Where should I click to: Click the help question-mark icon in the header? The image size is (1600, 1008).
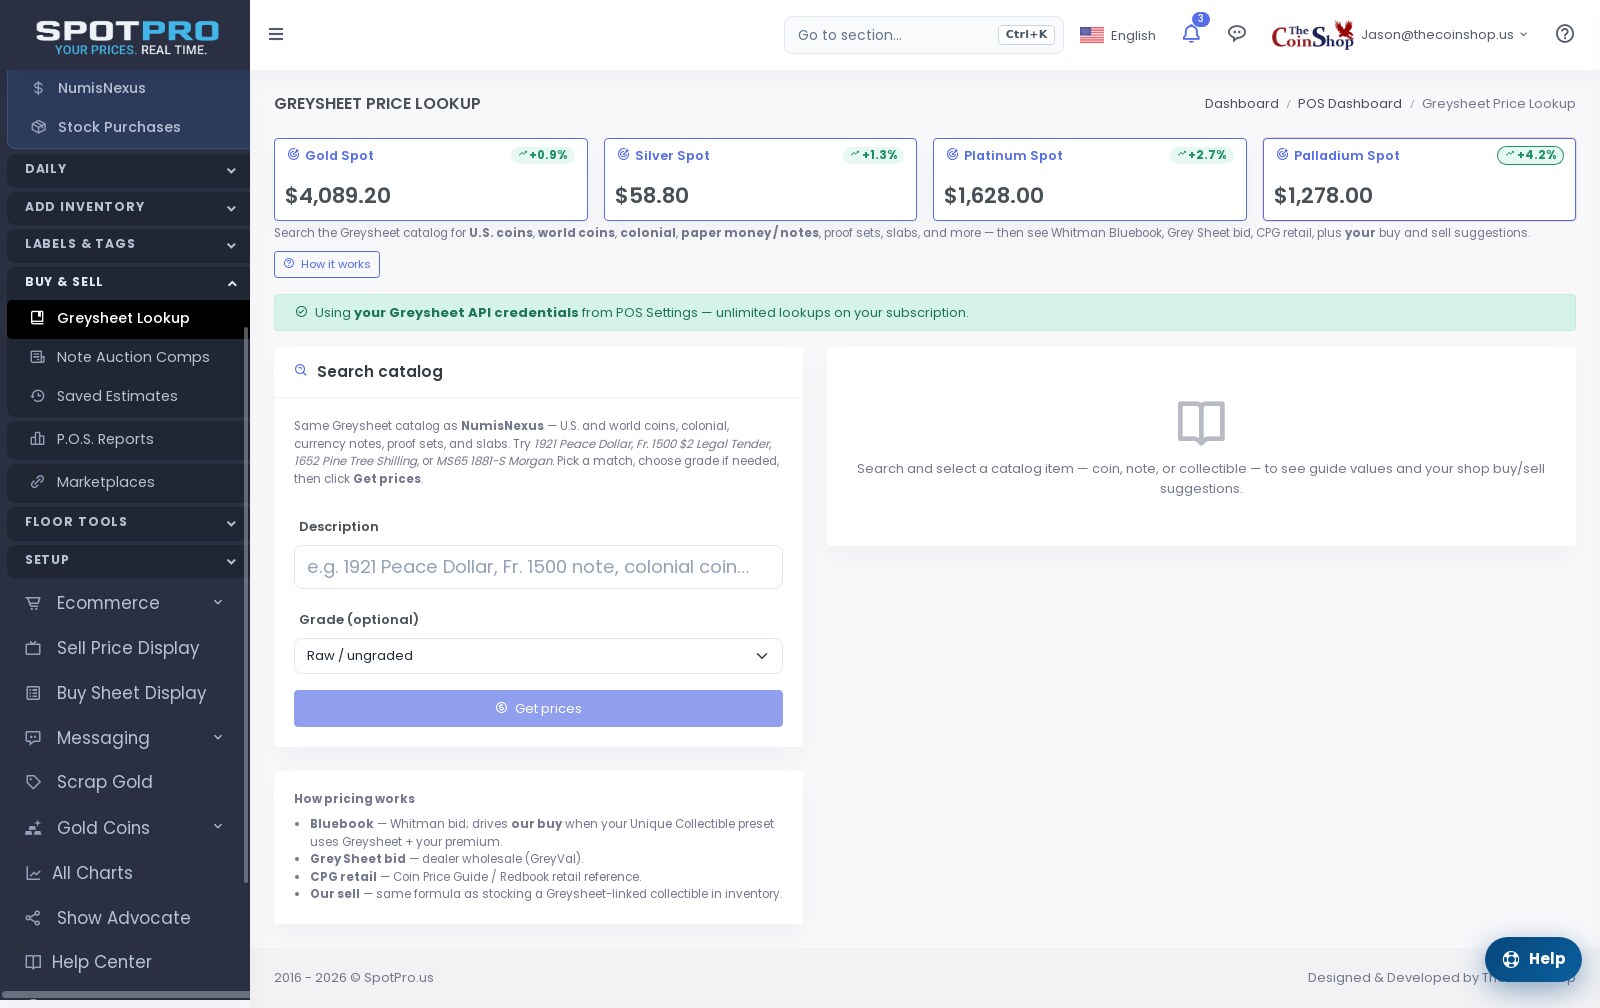coord(1565,34)
